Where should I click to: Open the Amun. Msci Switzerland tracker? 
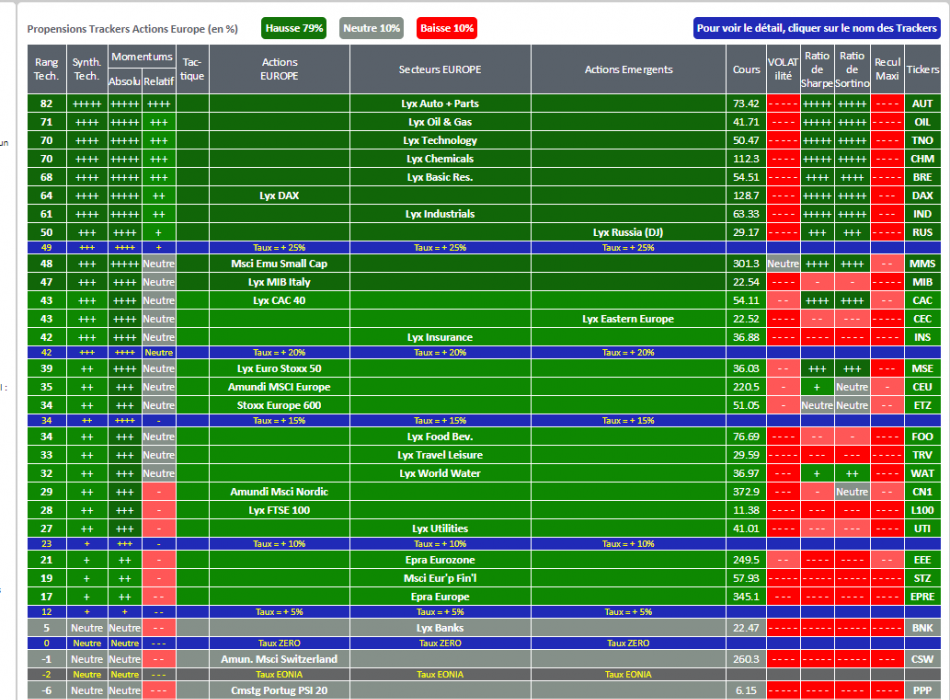[x=279, y=659]
